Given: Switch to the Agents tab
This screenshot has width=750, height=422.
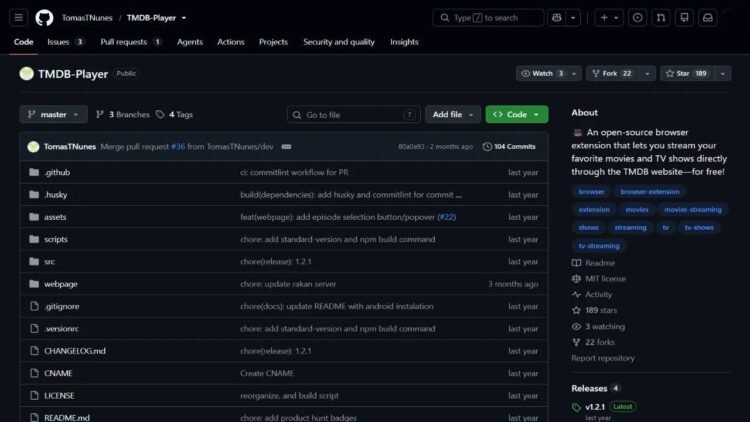Looking at the screenshot, I should coord(190,42).
